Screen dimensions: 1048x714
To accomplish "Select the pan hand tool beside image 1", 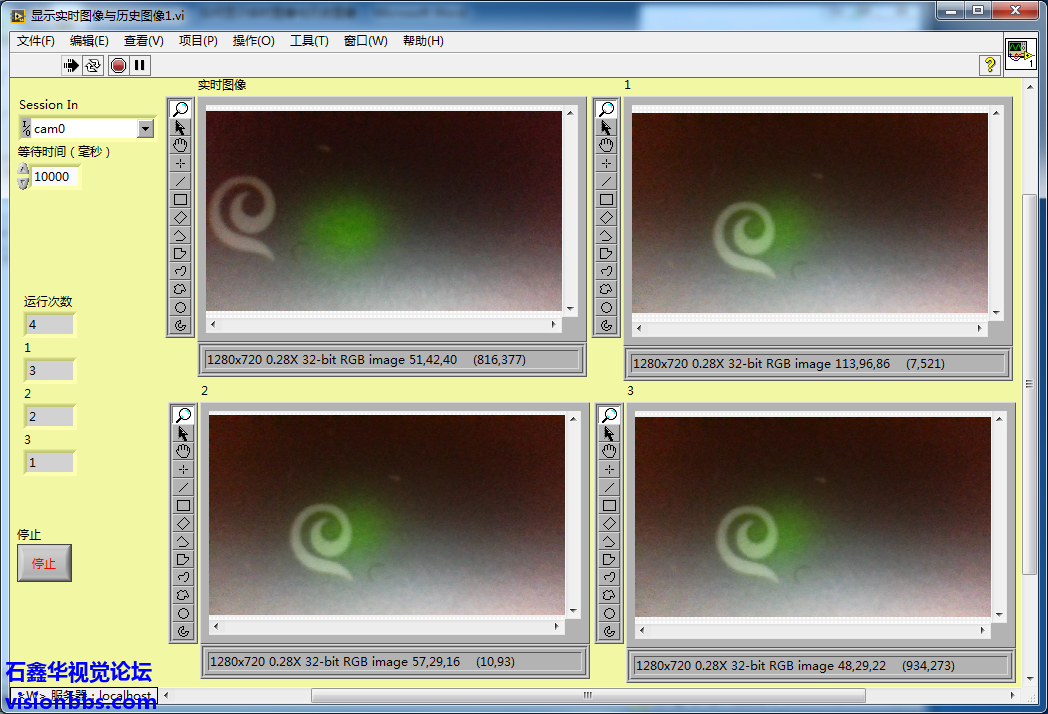I will coord(606,145).
